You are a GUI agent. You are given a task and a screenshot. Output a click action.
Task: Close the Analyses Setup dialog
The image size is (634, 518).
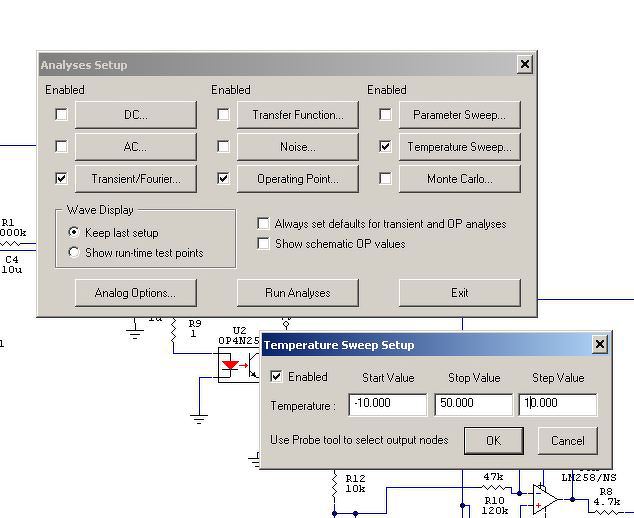[x=525, y=64]
